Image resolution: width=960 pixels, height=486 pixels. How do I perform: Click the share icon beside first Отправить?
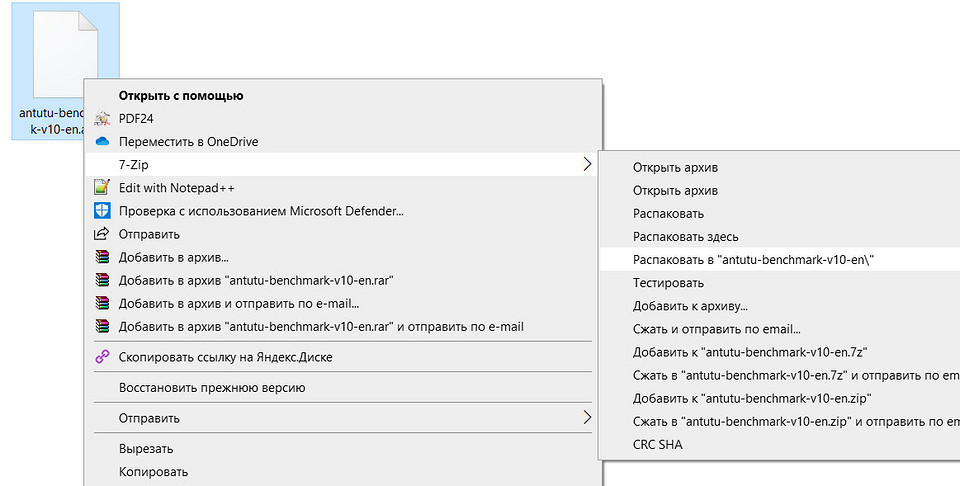102,234
